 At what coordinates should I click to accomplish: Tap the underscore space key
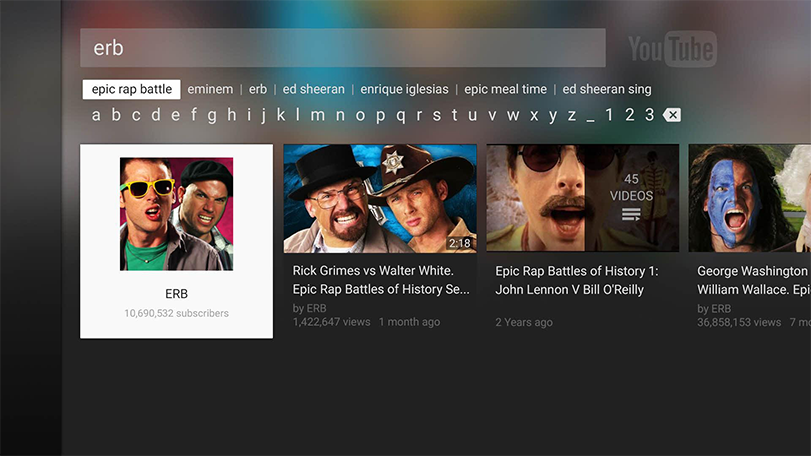click(x=590, y=120)
